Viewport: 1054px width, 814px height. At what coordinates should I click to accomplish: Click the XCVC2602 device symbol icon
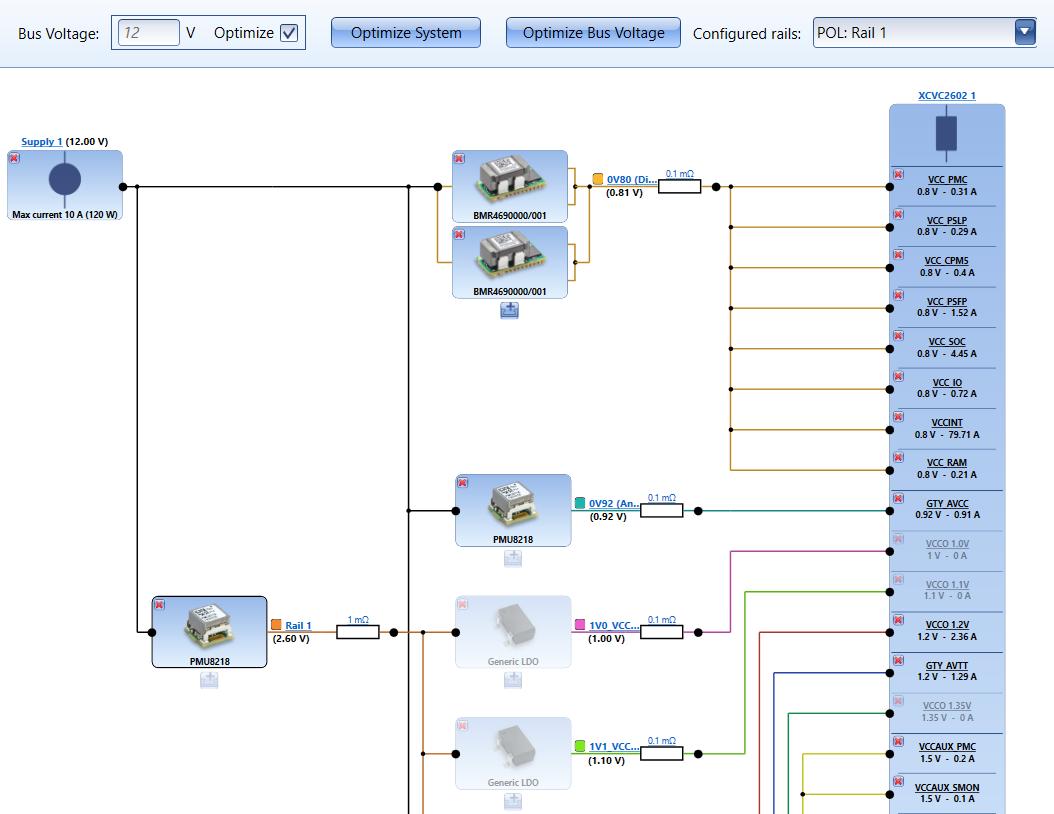click(946, 134)
